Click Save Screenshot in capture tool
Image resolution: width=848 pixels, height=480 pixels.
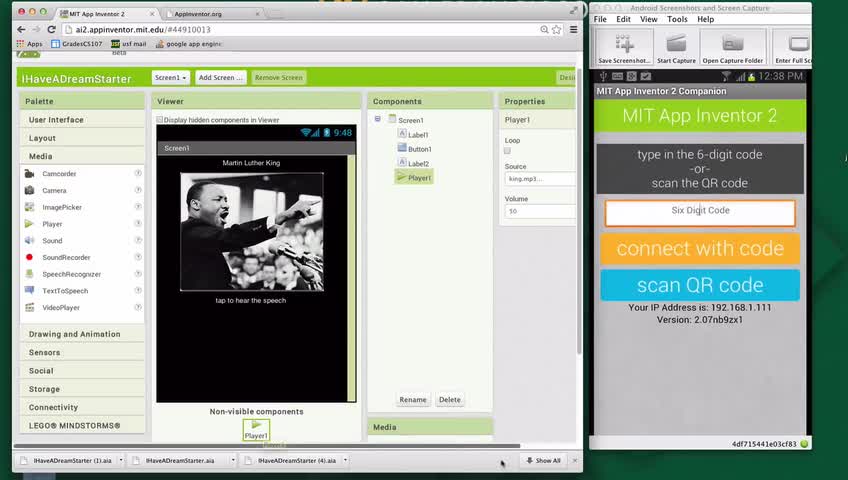point(624,48)
